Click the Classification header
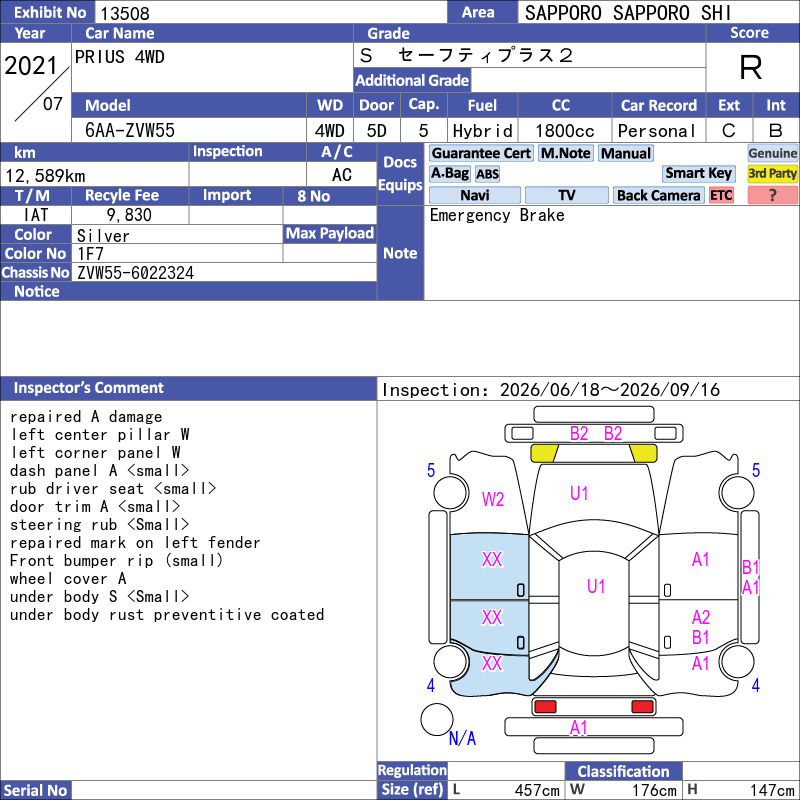 point(623,771)
